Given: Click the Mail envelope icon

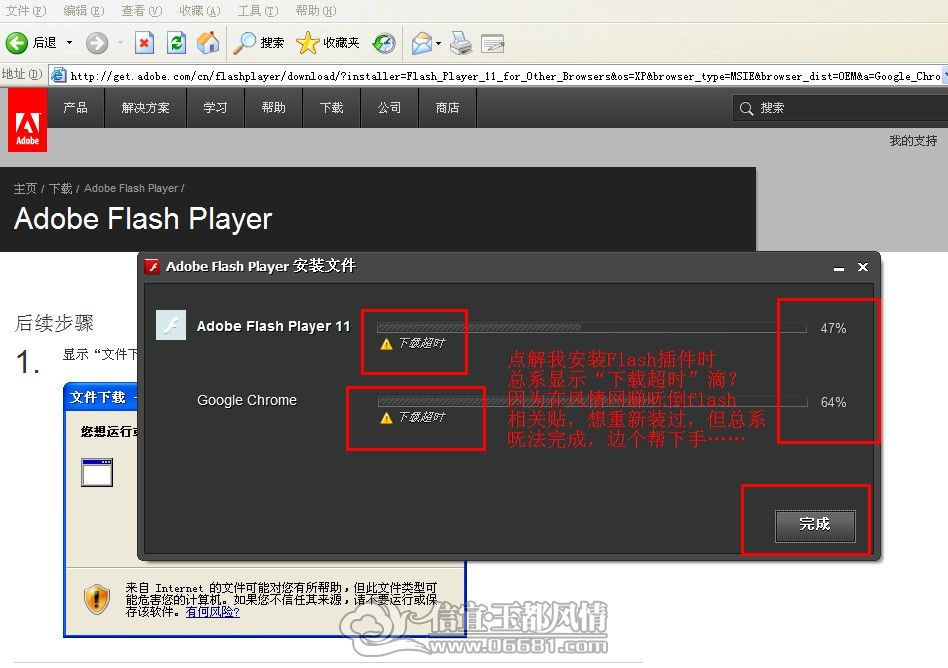Looking at the screenshot, I should 421,43.
